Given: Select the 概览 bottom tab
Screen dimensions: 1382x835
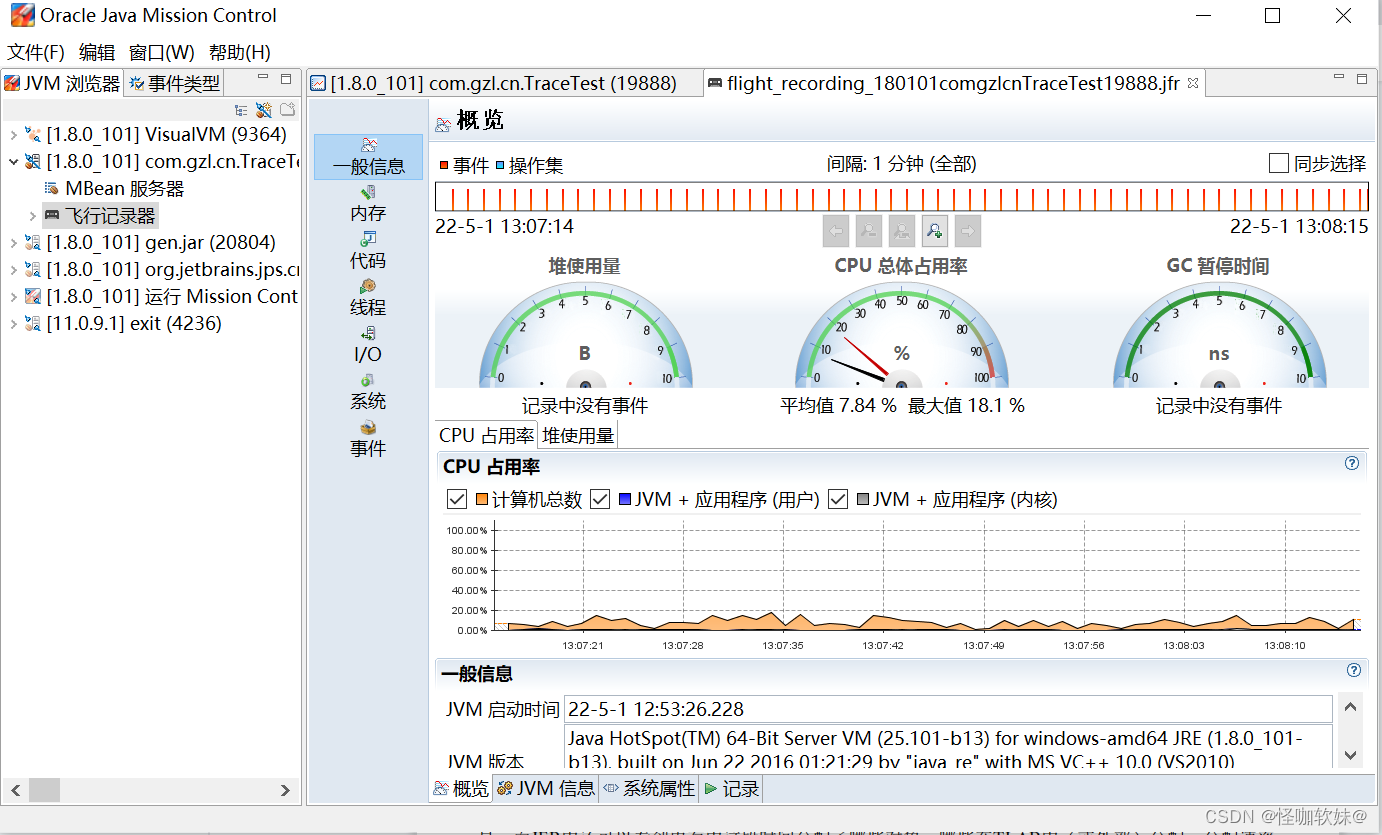Looking at the screenshot, I should [461, 789].
